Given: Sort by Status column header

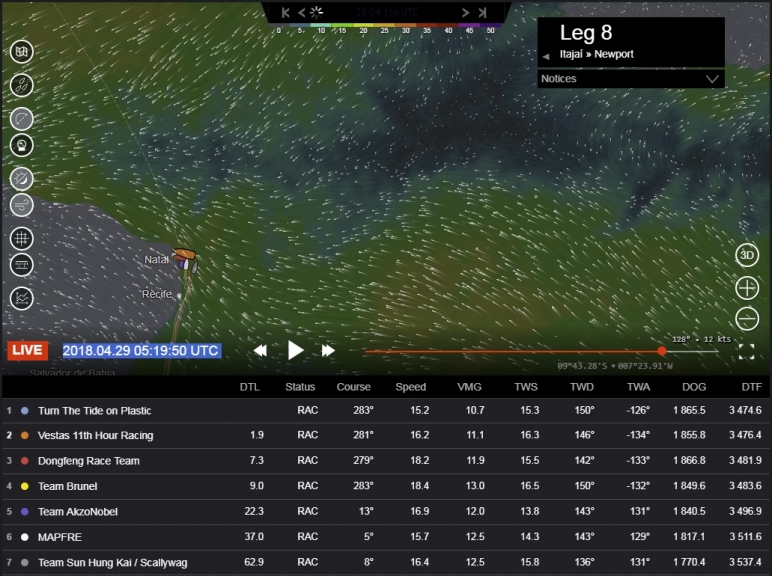Looking at the screenshot, I should 300,387.
